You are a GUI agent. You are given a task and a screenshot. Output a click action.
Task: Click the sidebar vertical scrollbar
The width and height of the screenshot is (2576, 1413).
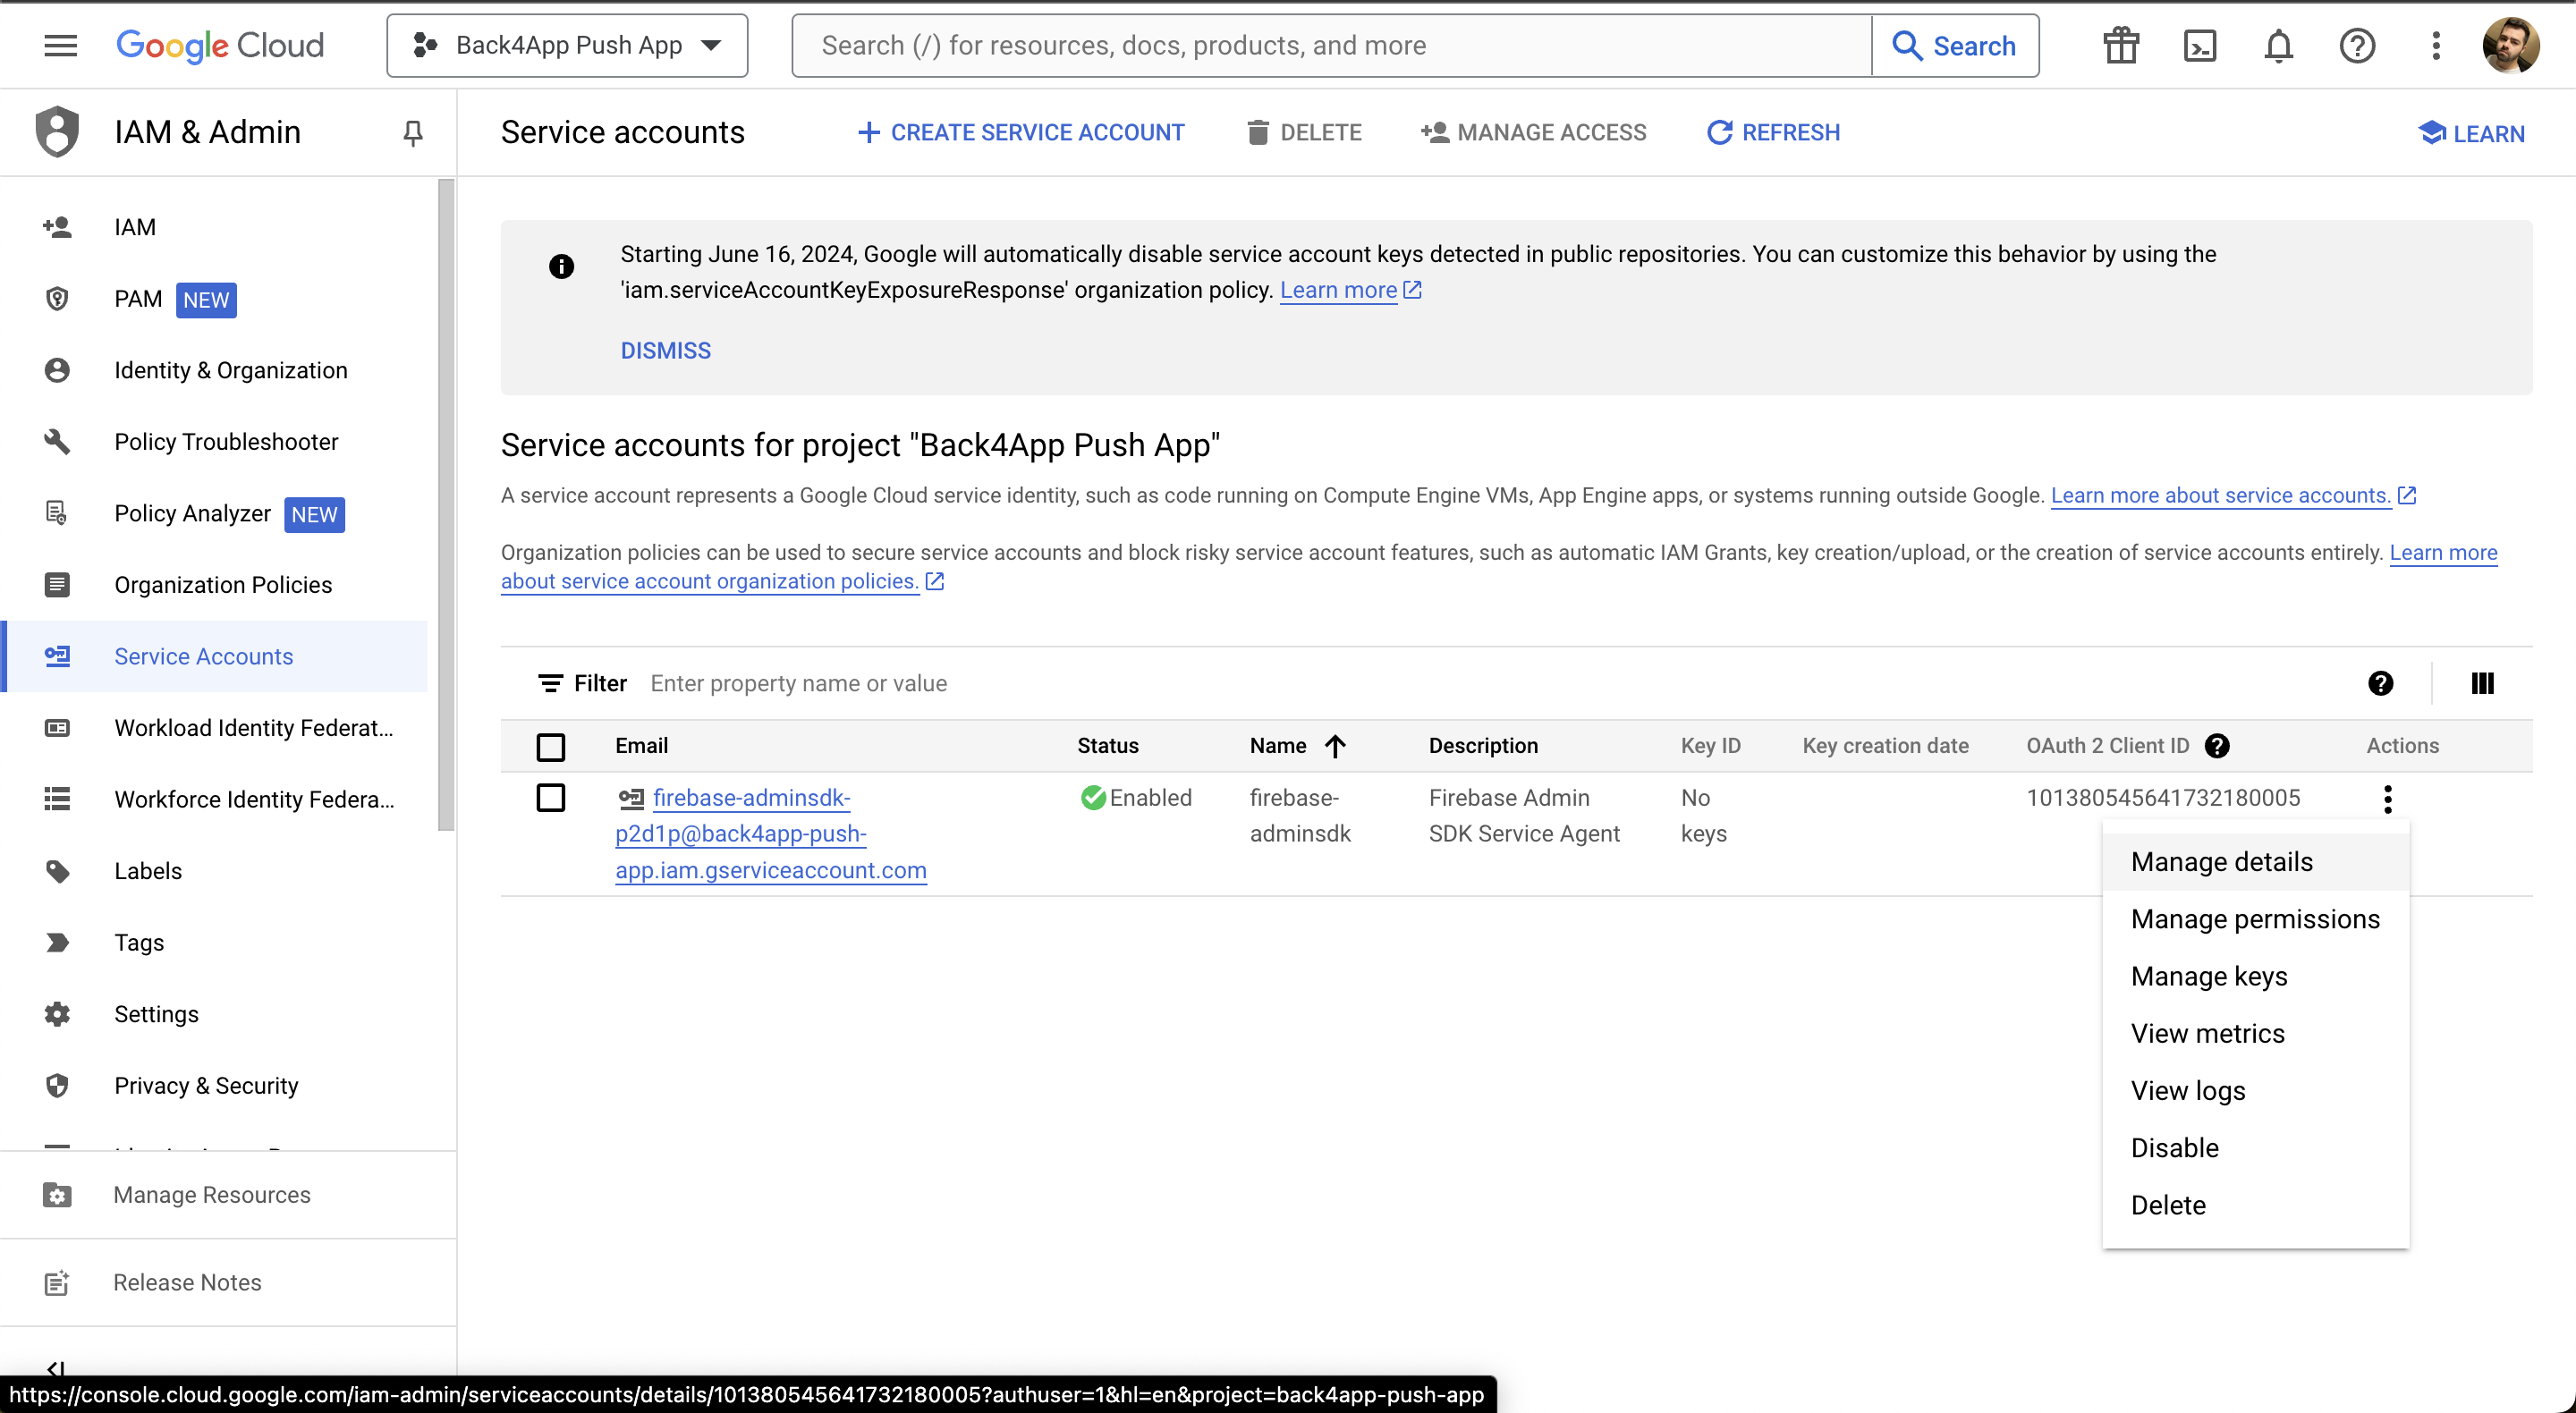(x=446, y=505)
